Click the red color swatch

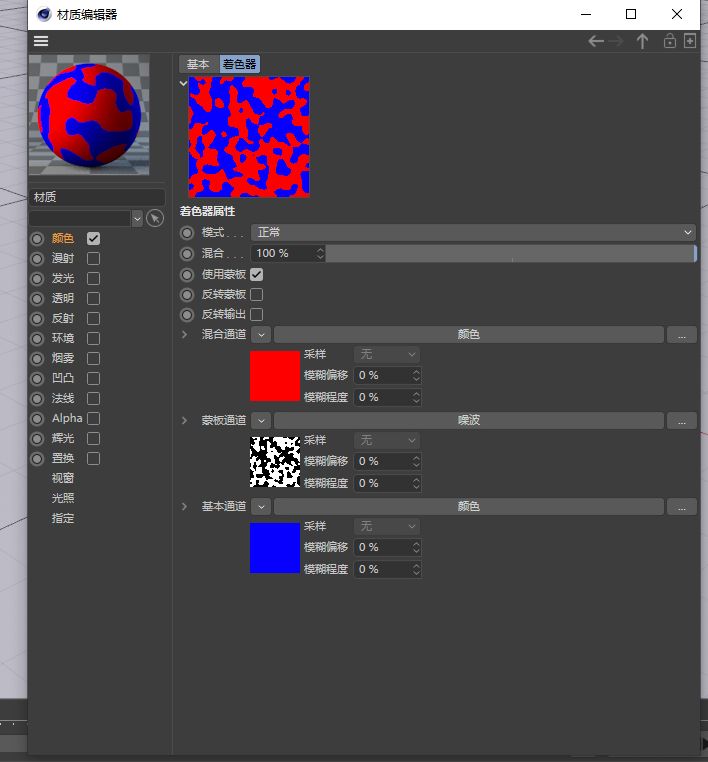click(x=275, y=376)
